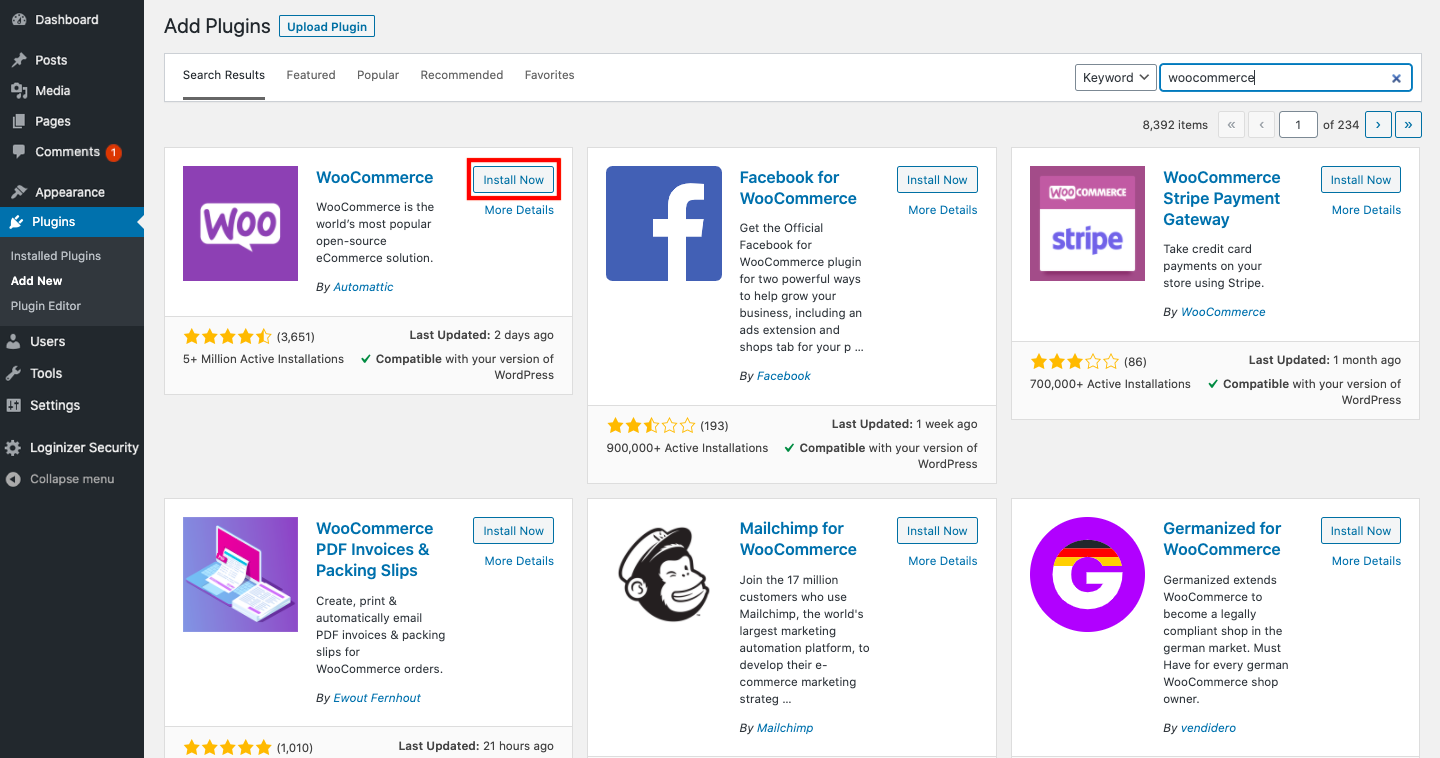The height and width of the screenshot is (758, 1440).
Task: Click the WooCommerce star rating
Action: pos(228,336)
